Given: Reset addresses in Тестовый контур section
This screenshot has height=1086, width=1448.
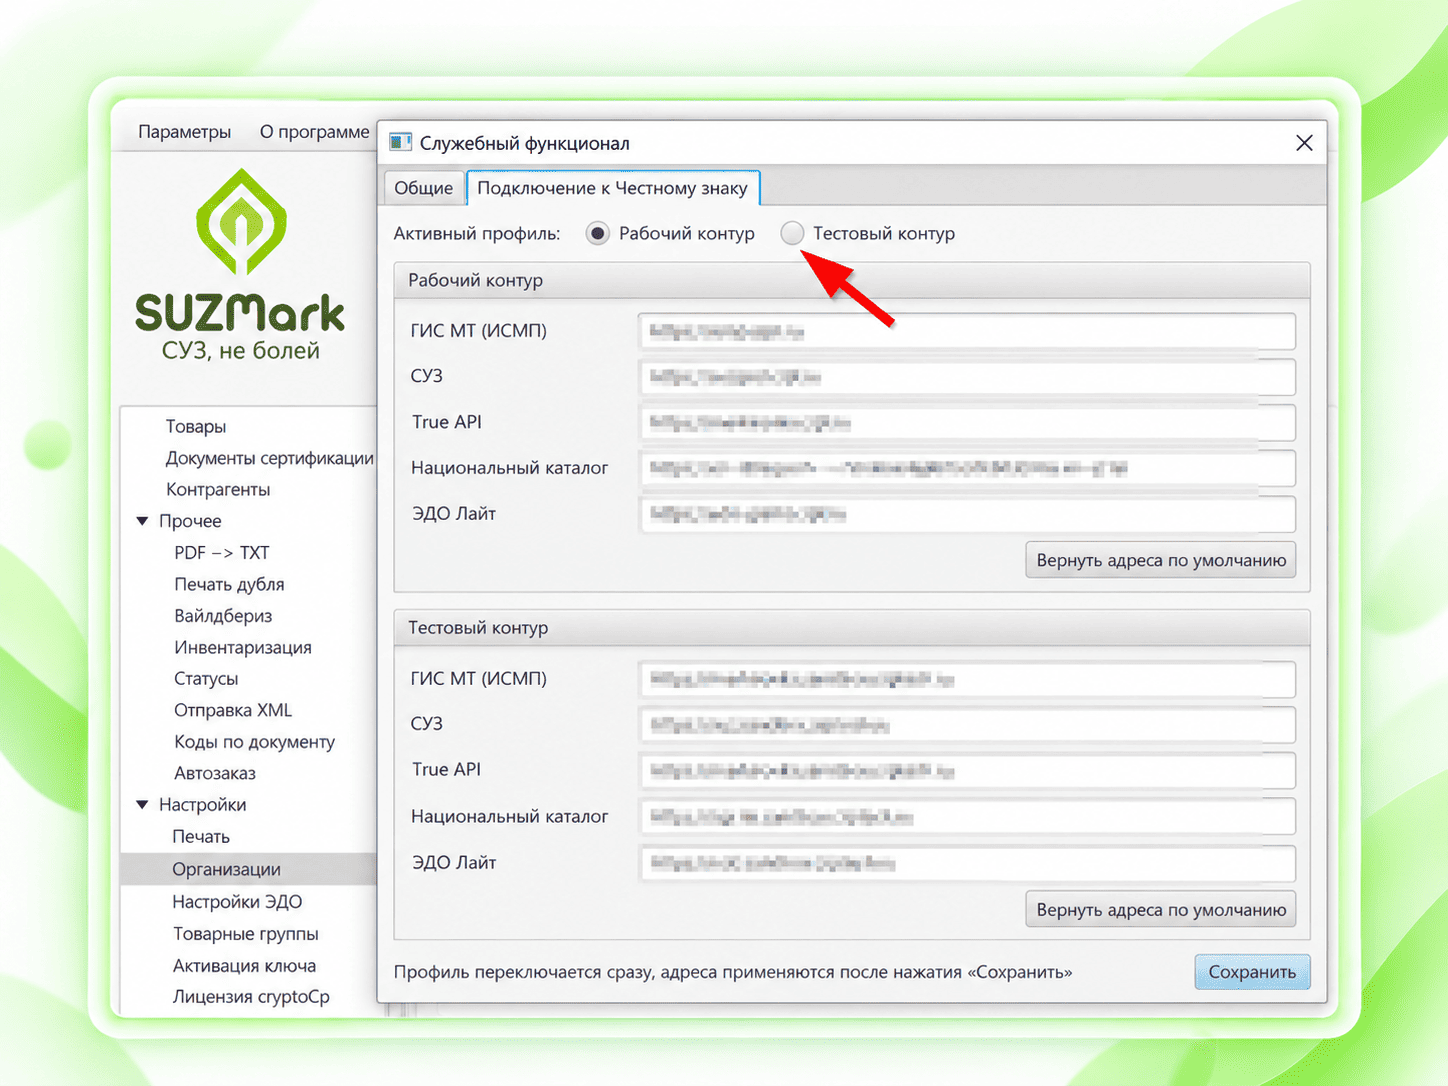Looking at the screenshot, I should pyautogui.click(x=1161, y=910).
